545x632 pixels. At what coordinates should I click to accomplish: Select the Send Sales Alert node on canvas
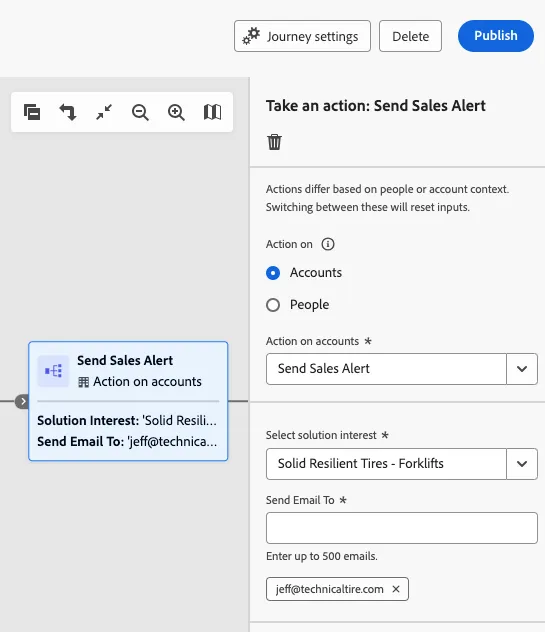pyautogui.click(x=128, y=401)
